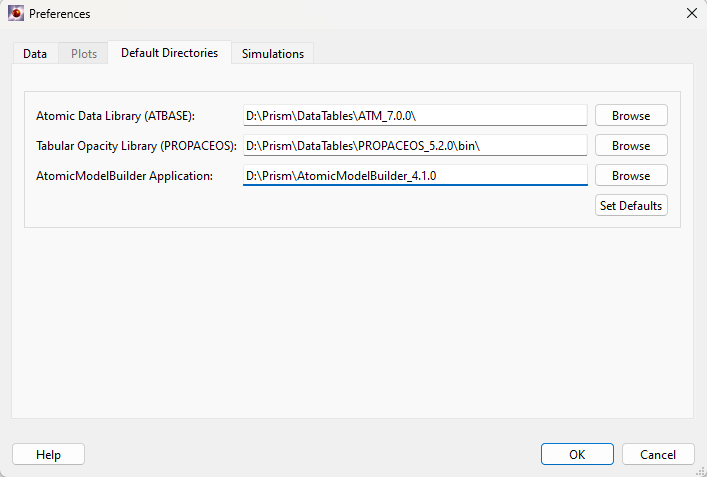Cancel the Preferences dialog
This screenshot has height=477, width=707.
658,454
